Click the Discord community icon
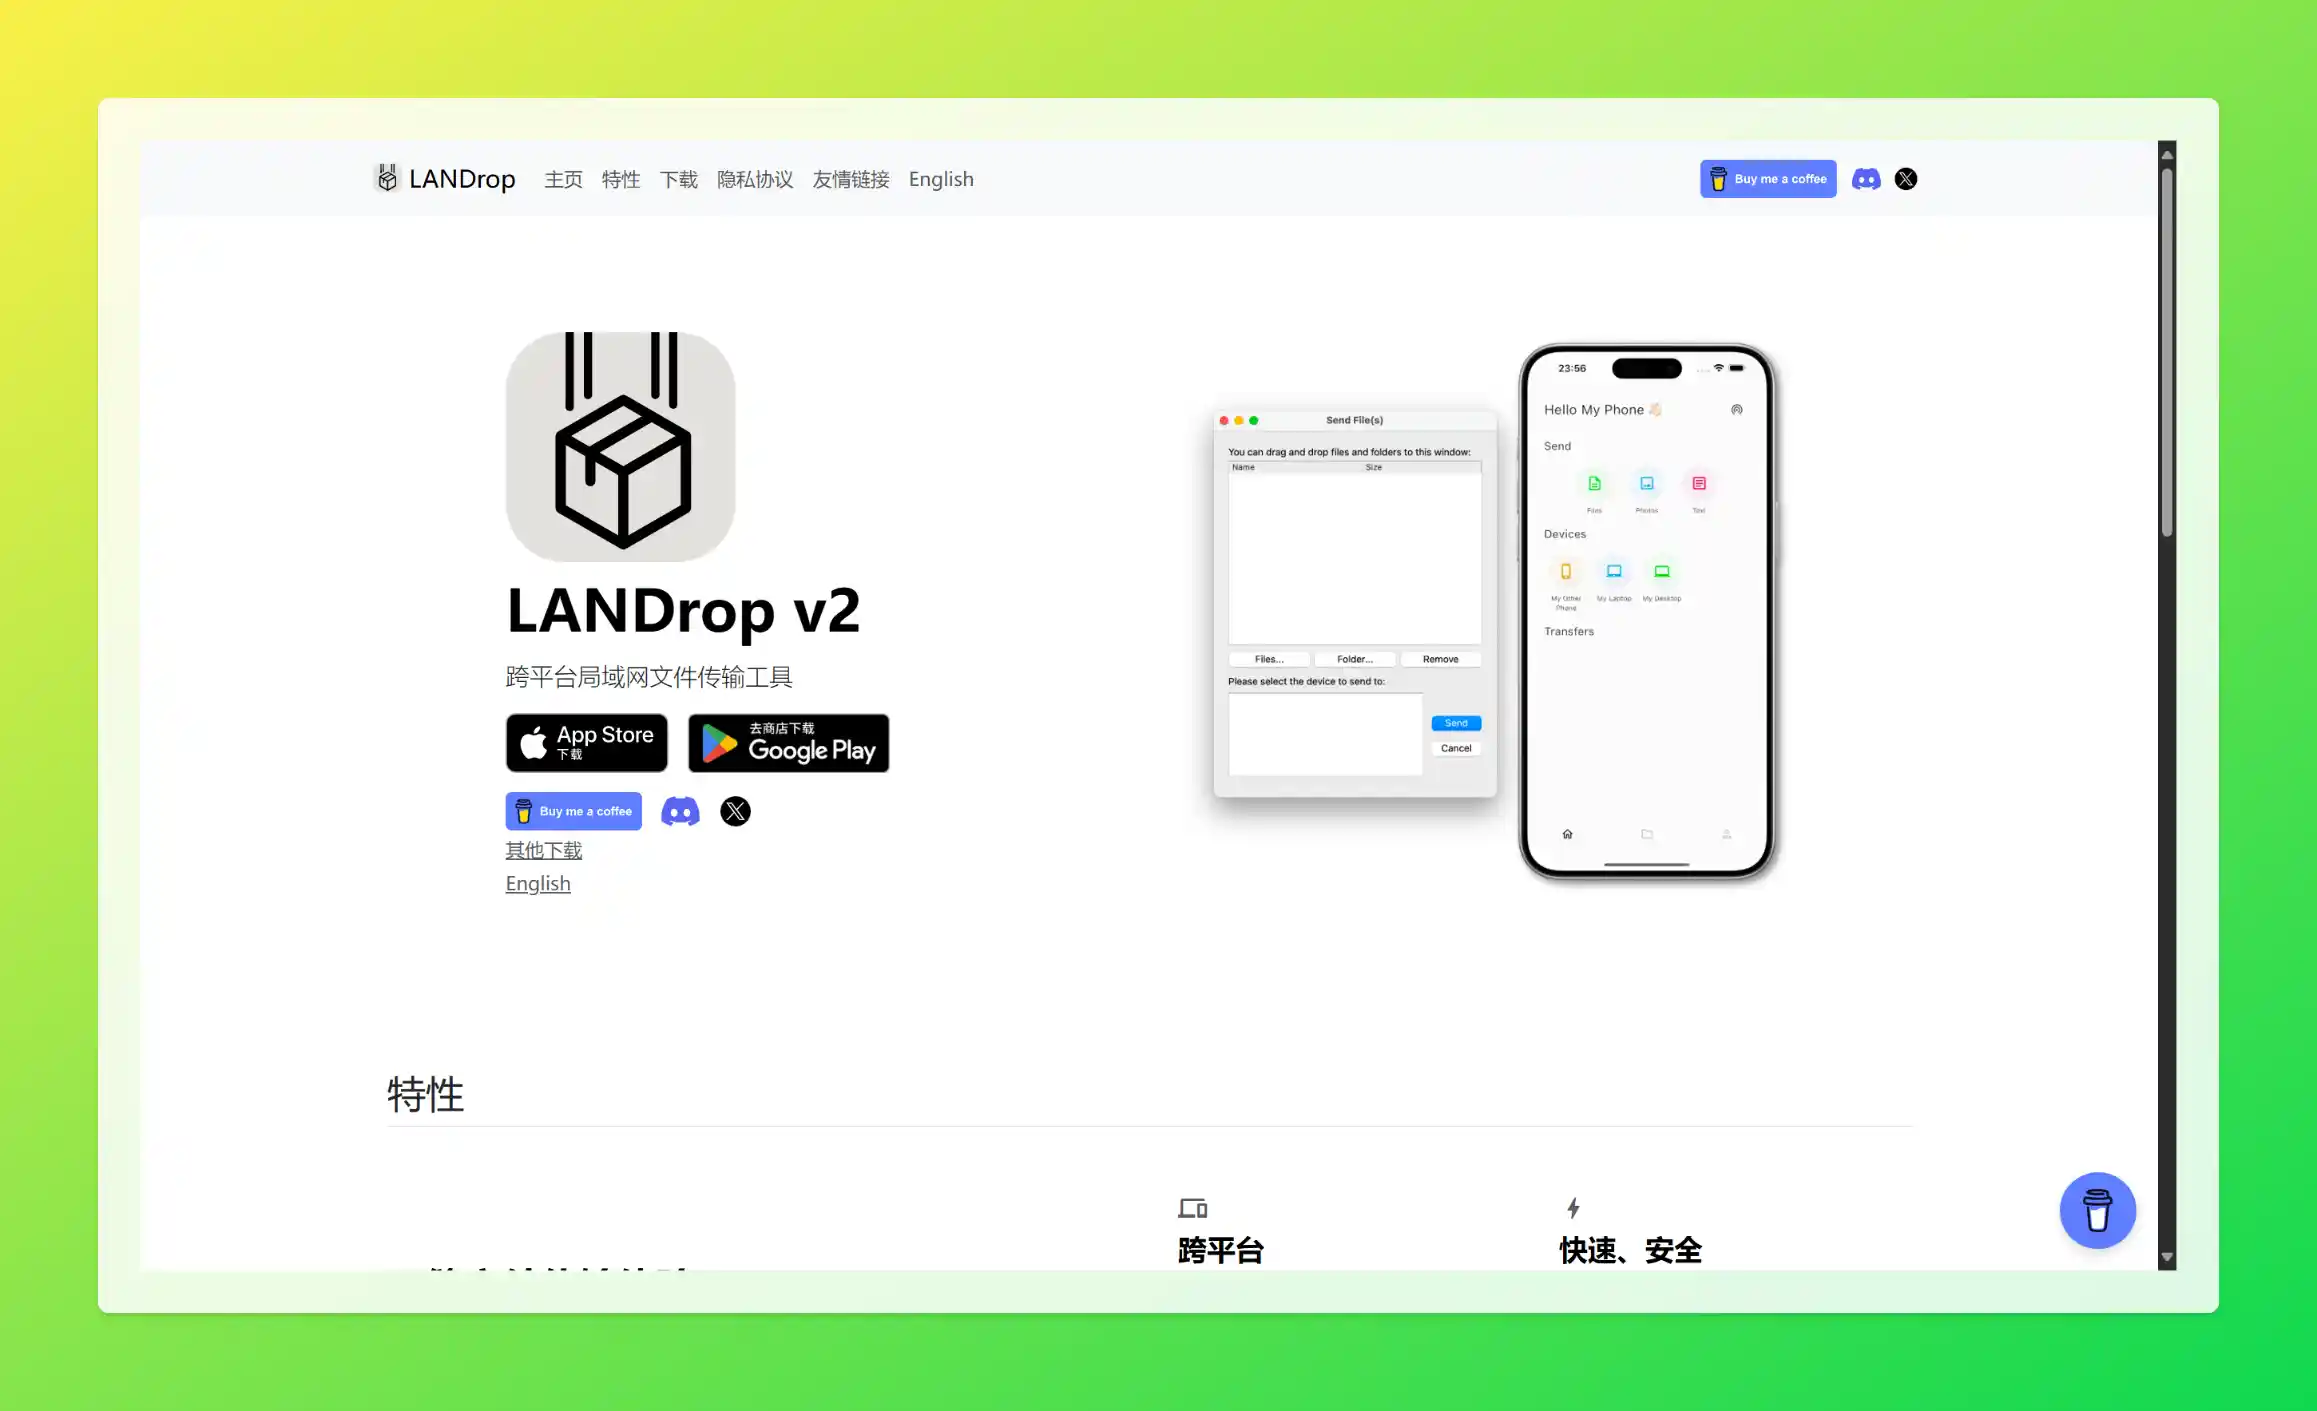This screenshot has height=1411, width=2317. (x=1867, y=179)
